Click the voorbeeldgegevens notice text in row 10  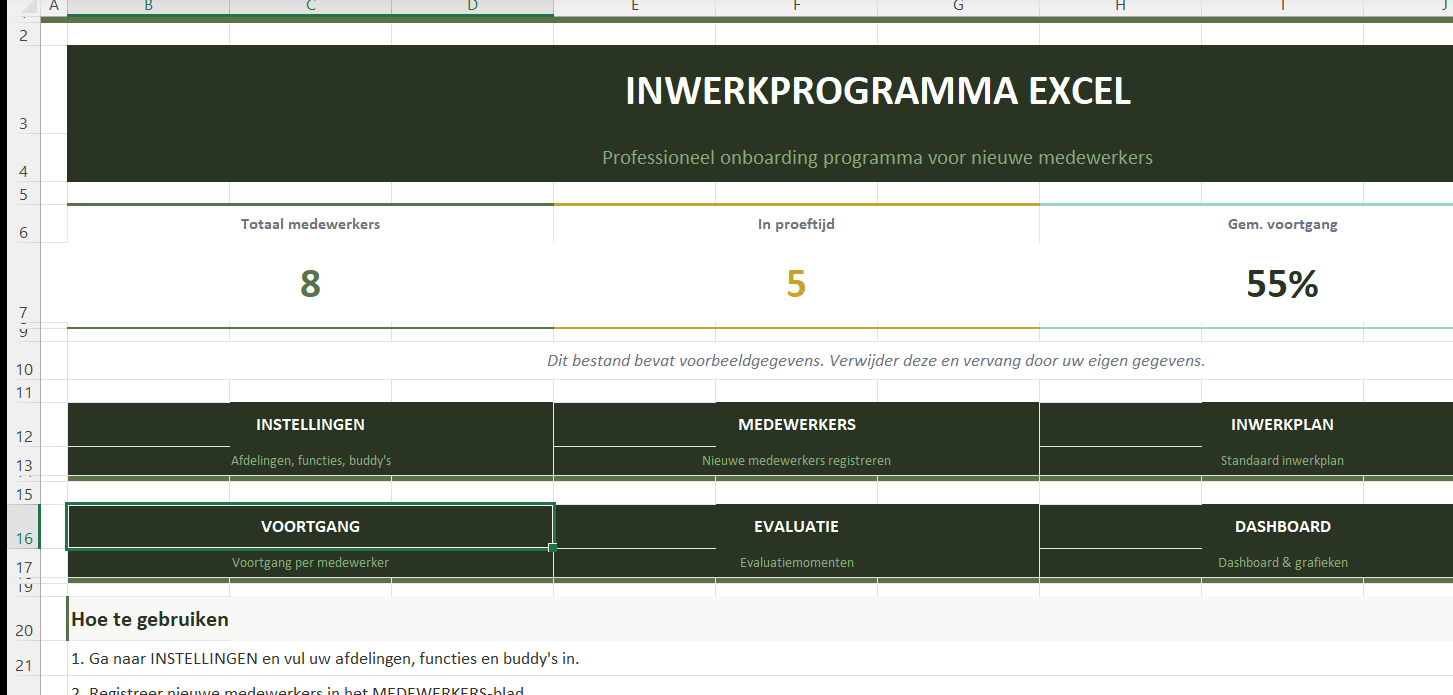[875, 361]
